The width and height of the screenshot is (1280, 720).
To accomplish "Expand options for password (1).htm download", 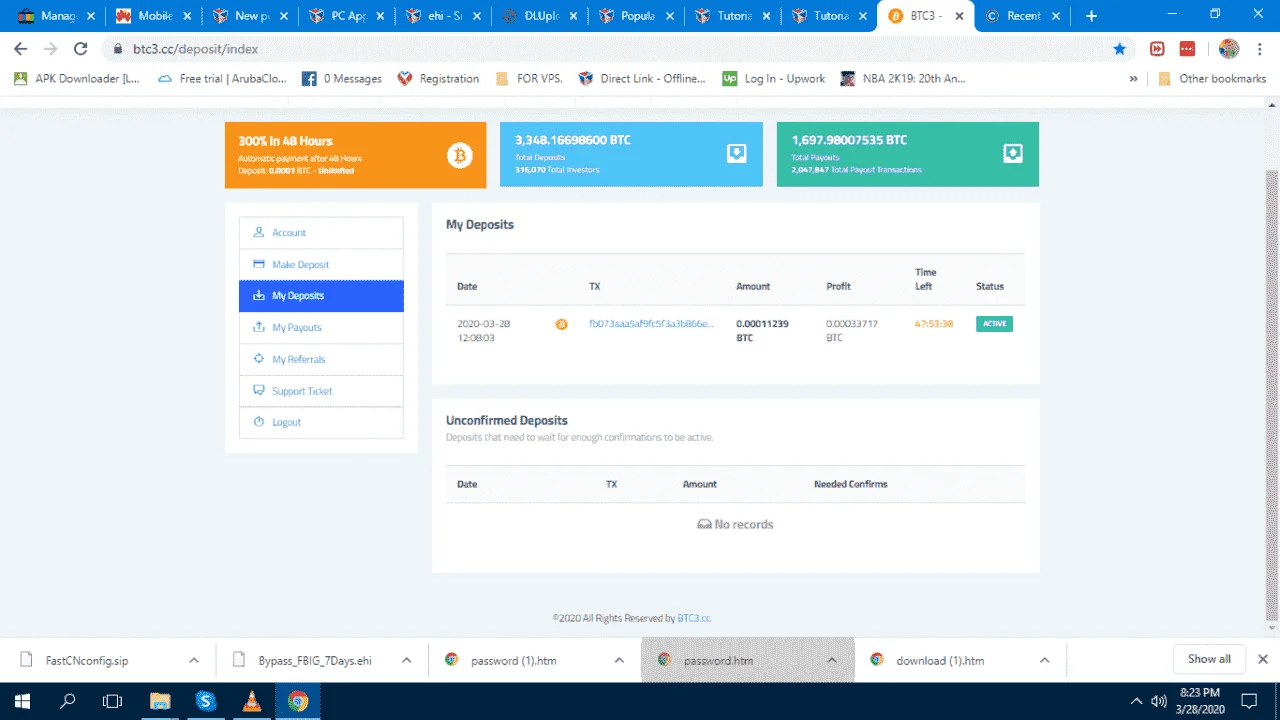I will (x=619, y=660).
